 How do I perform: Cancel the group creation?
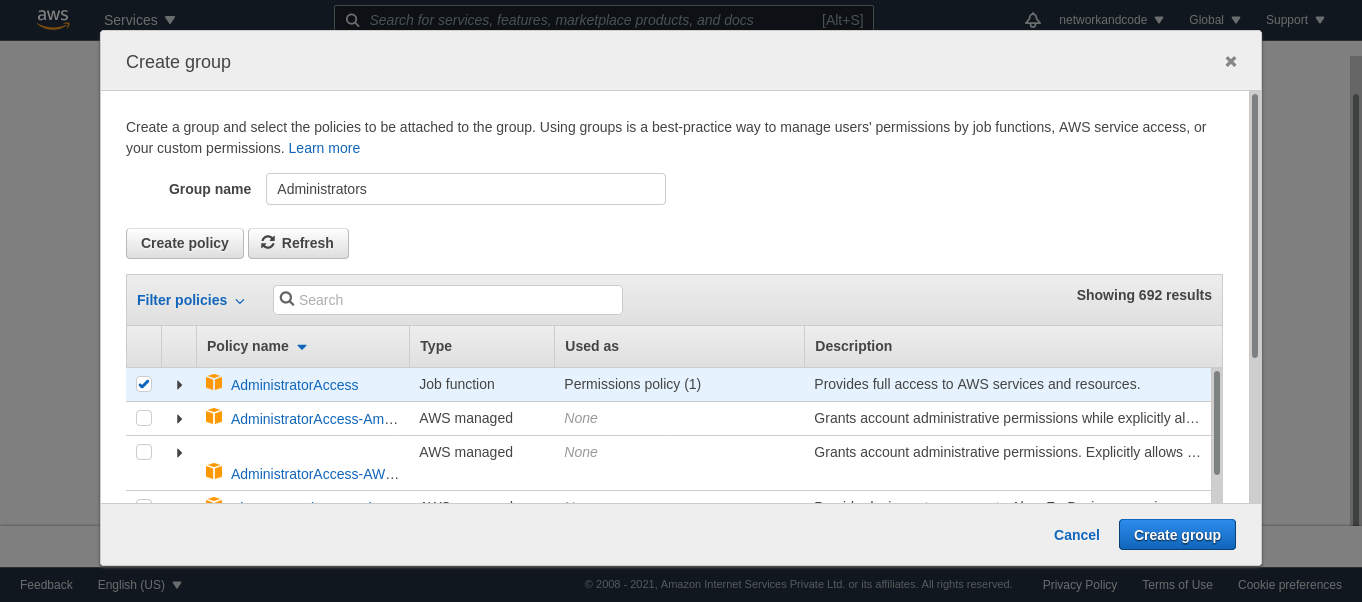(x=1077, y=535)
